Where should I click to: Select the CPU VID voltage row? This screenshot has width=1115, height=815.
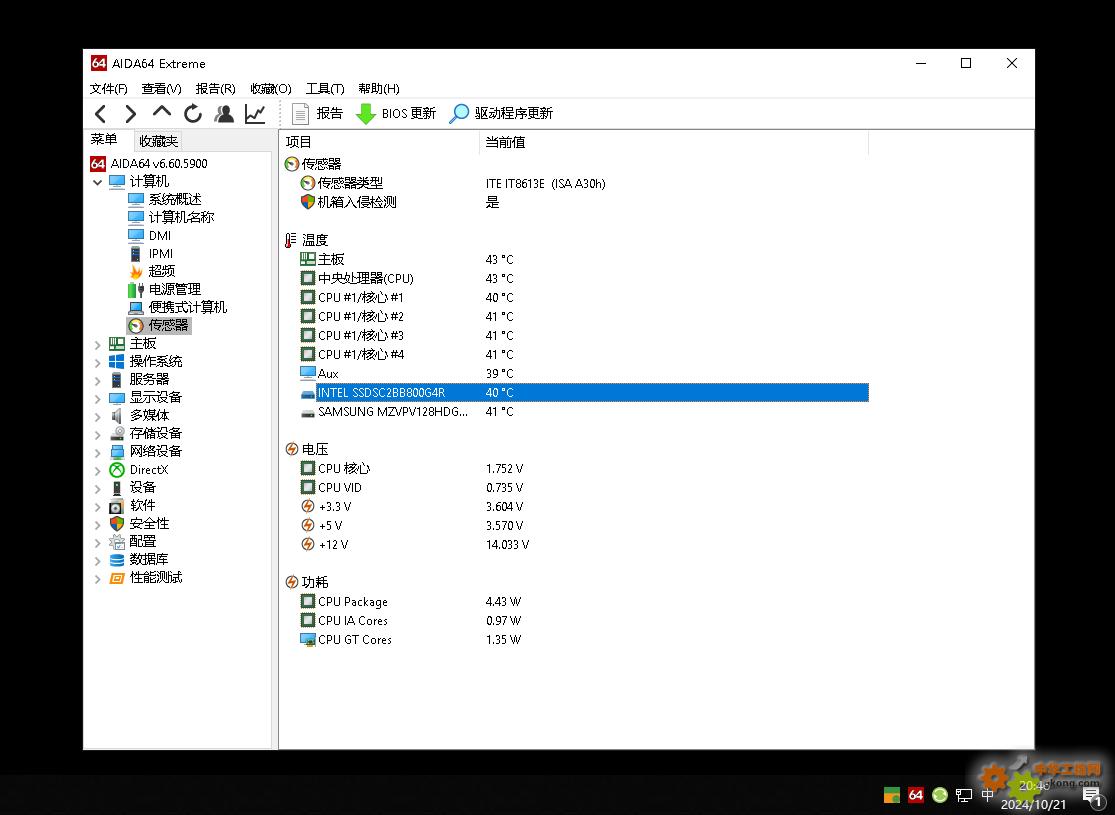click(x=584, y=488)
